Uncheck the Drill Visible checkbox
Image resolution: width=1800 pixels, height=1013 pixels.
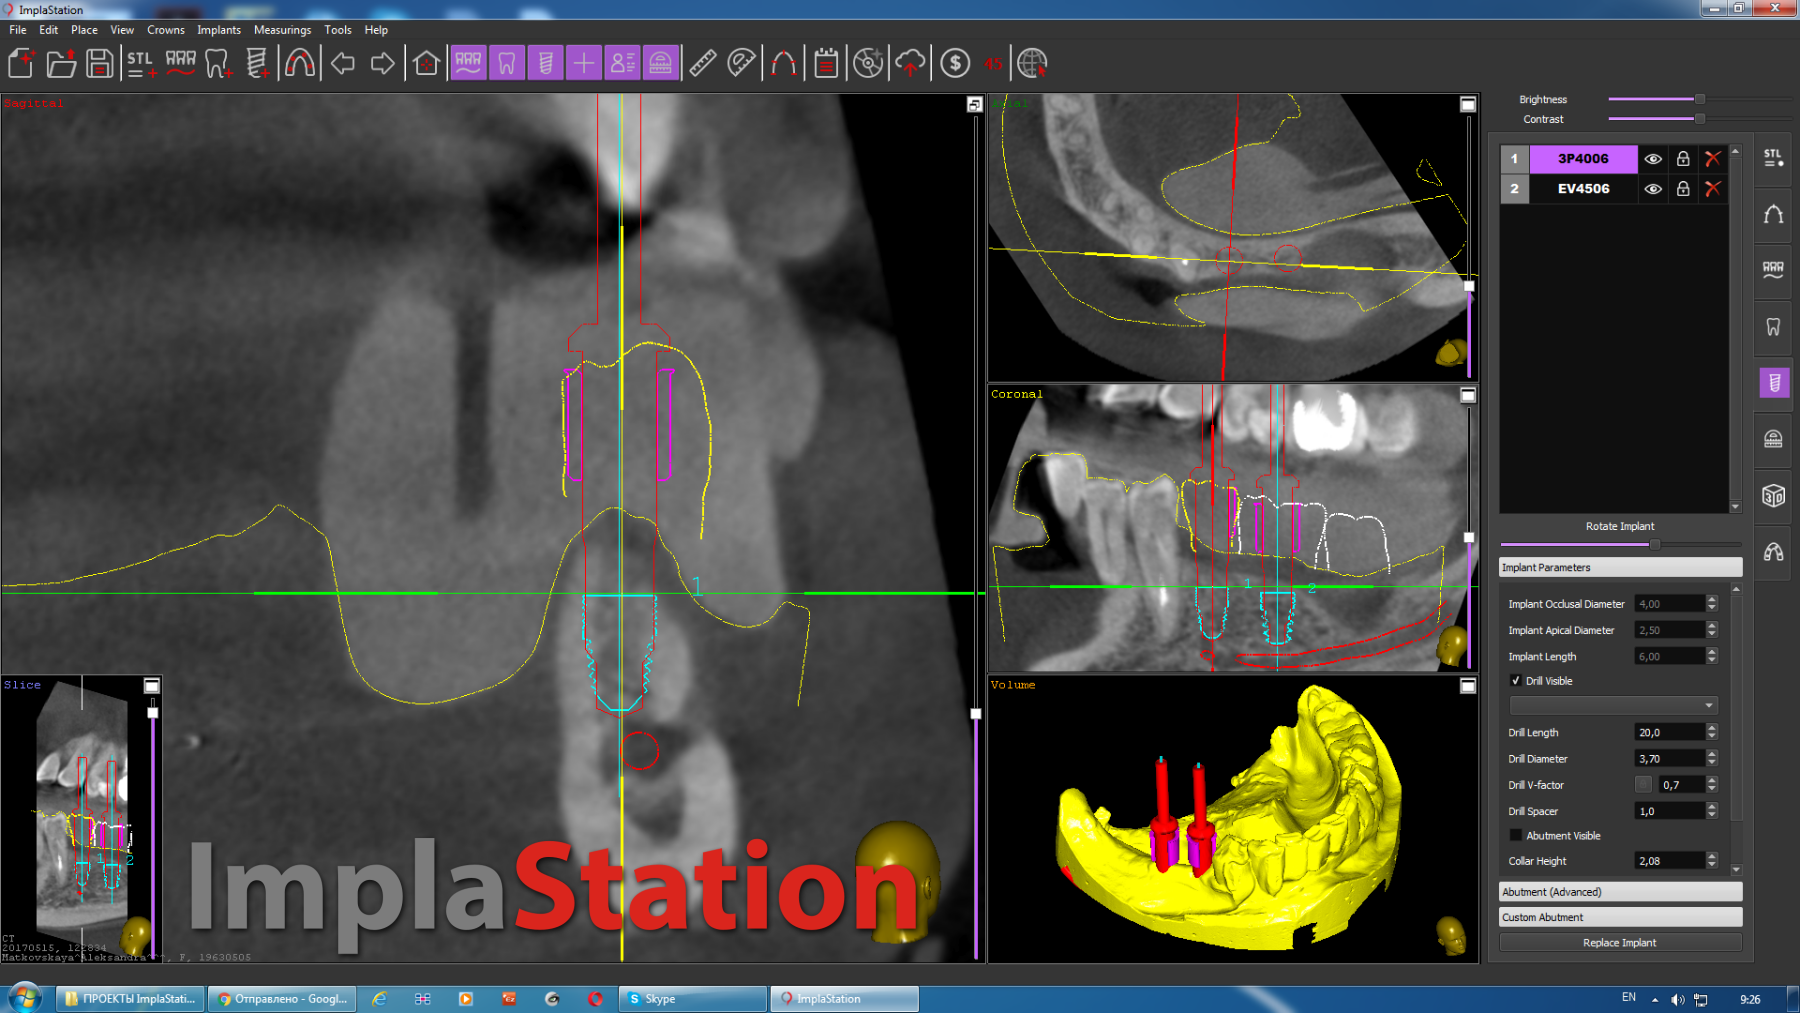pos(1516,680)
